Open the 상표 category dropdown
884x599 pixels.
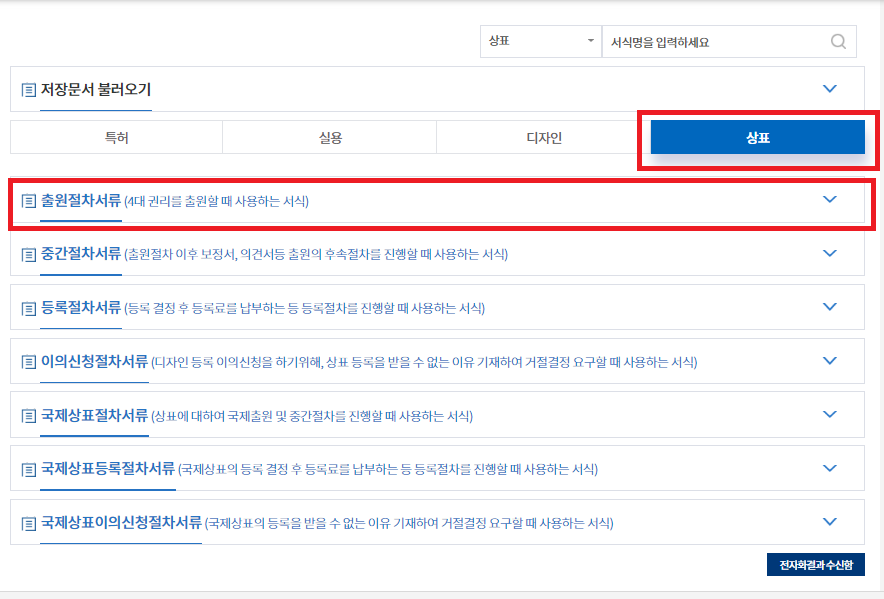[541, 41]
